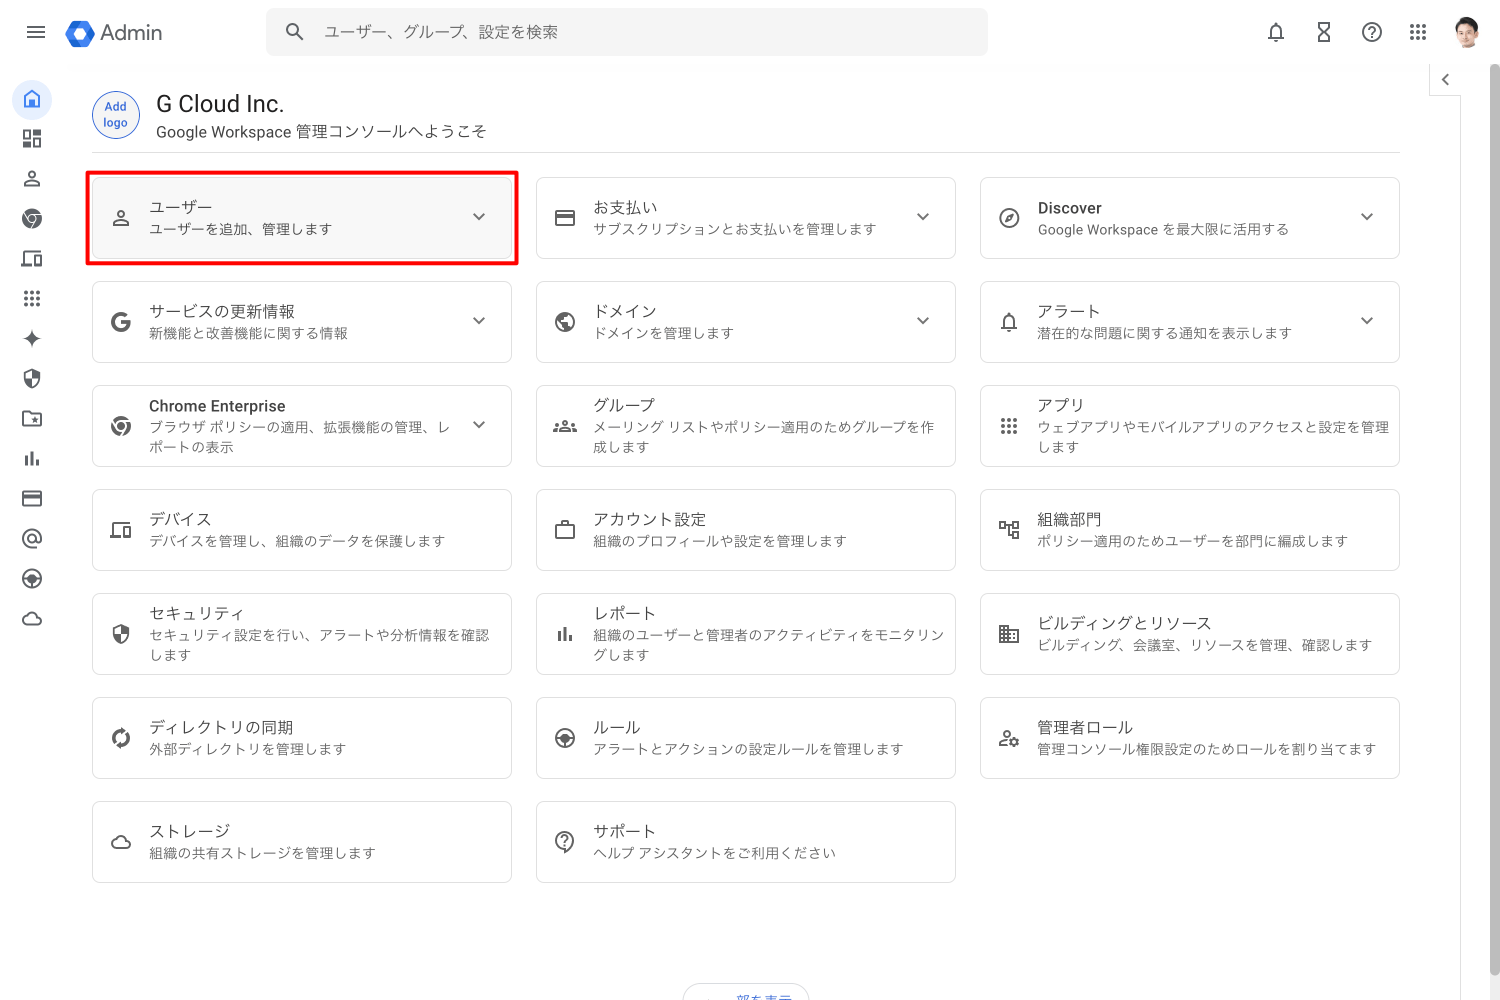Open the 管理者ロール card

coord(1190,738)
